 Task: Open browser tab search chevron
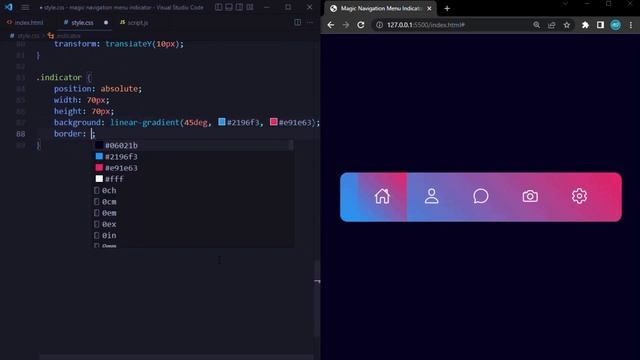[565, 4]
